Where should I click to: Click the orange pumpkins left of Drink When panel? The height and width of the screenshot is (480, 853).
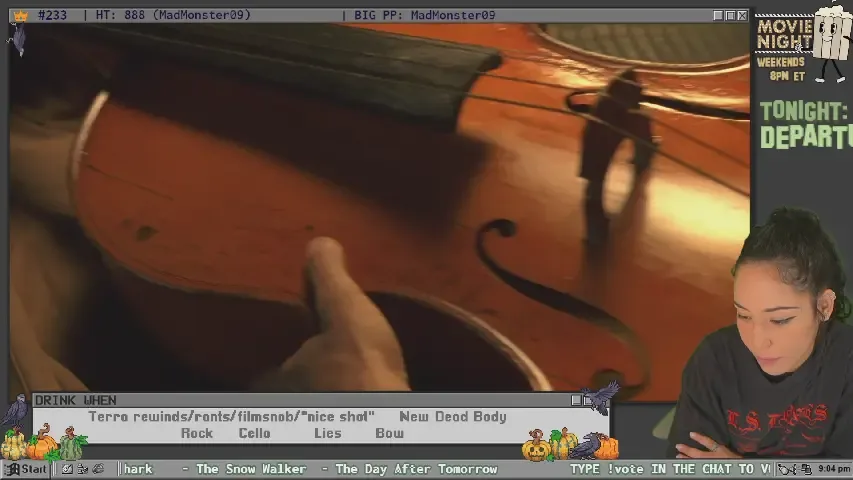coord(42,442)
